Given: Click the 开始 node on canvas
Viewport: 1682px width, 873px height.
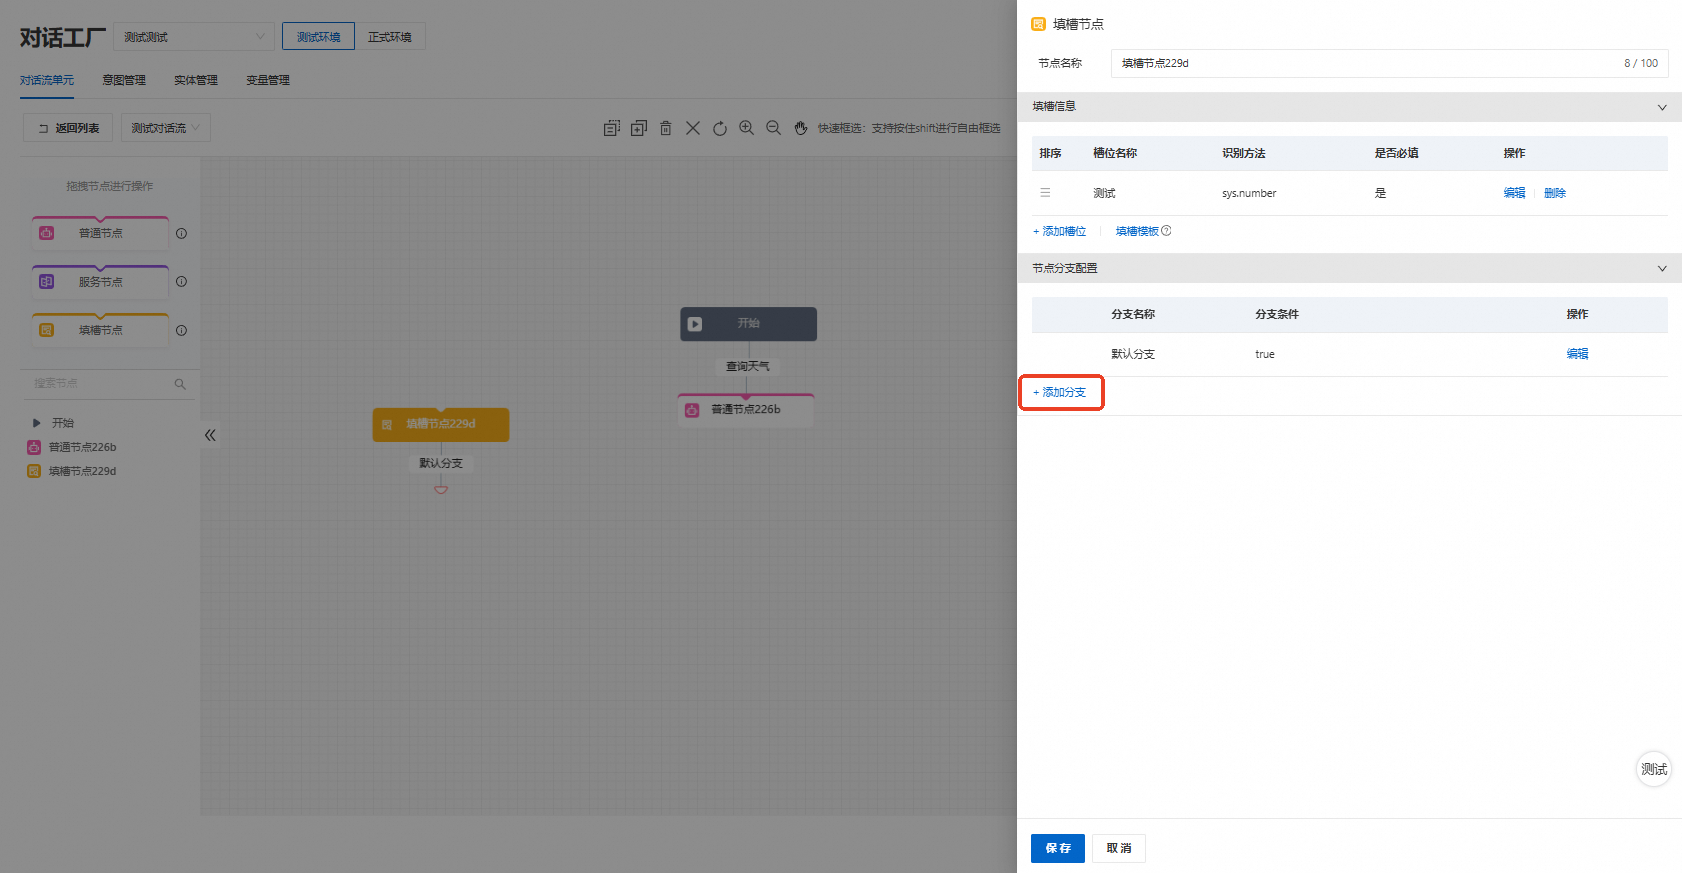Looking at the screenshot, I should (x=748, y=324).
